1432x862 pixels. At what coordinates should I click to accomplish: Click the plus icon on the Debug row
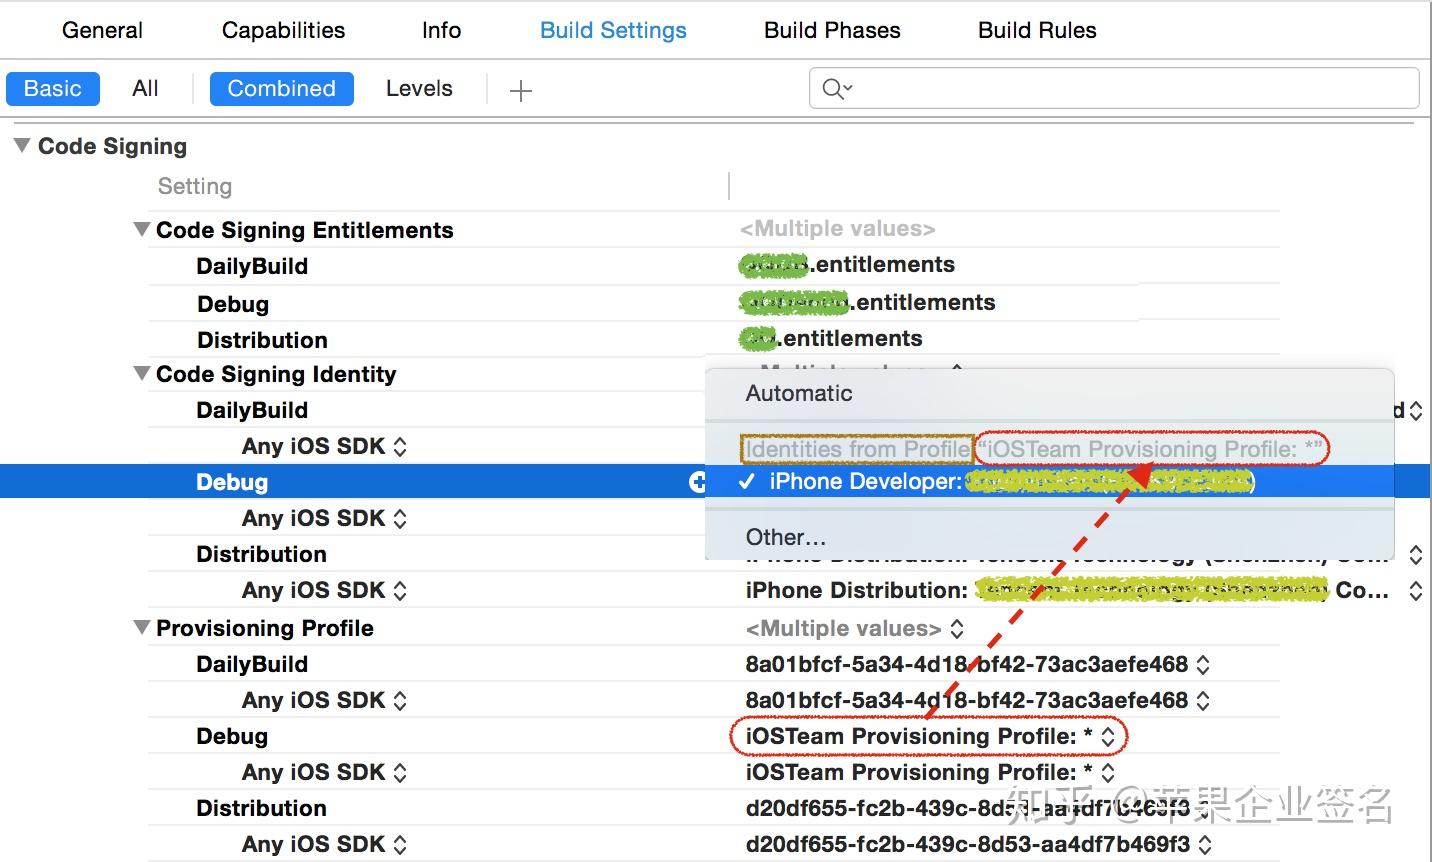[697, 482]
